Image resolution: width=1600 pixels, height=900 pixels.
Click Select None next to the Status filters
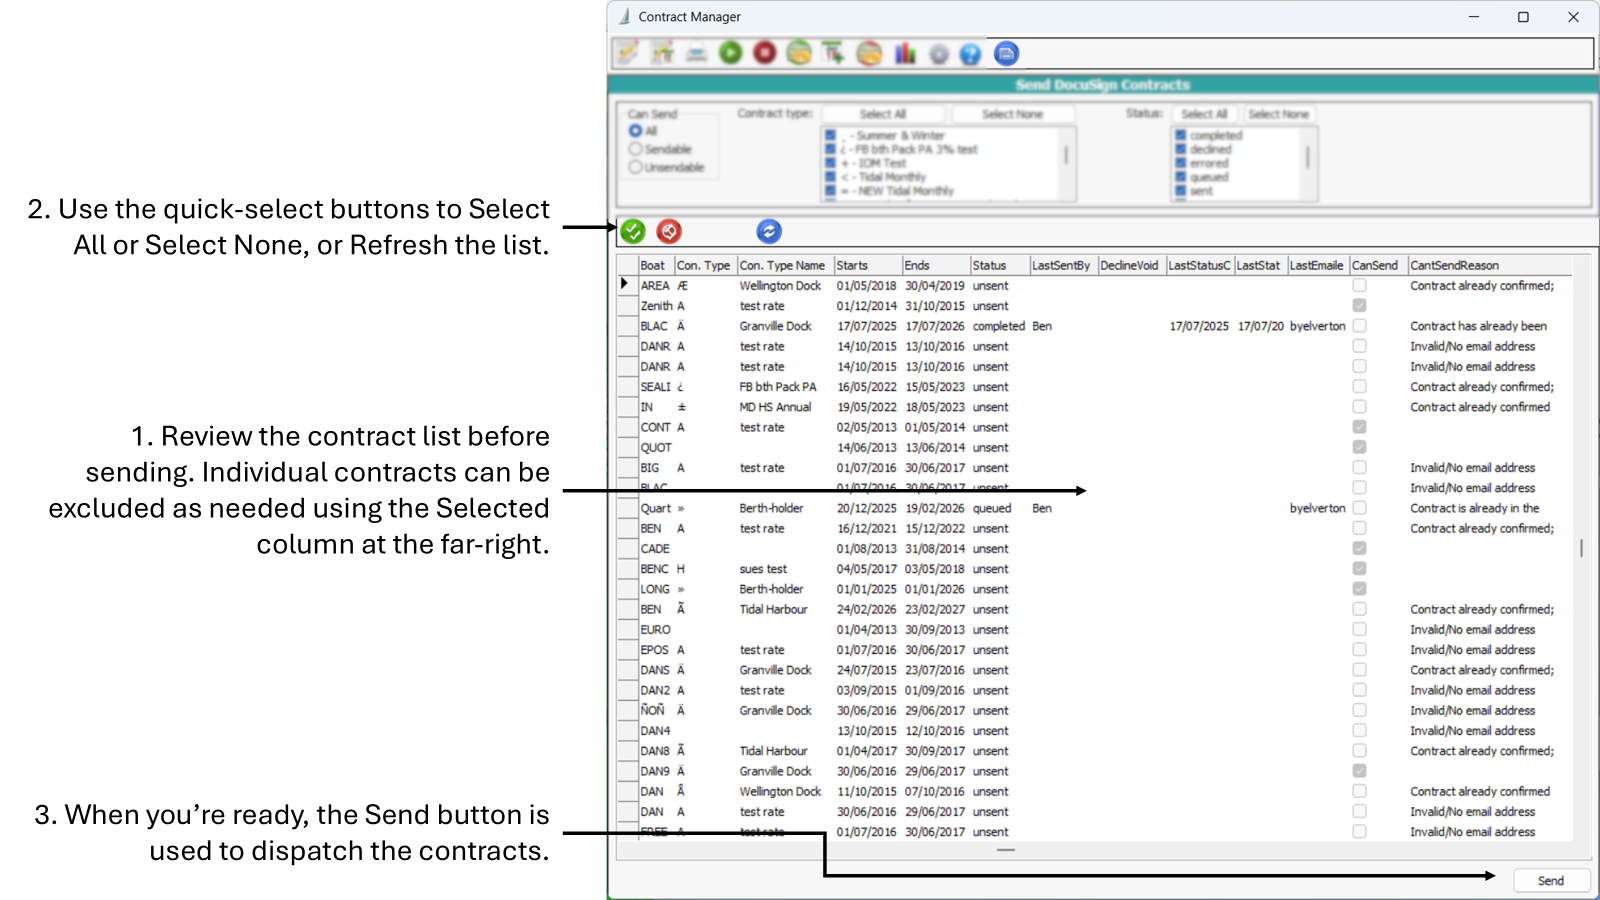(x=1279, y=113)
